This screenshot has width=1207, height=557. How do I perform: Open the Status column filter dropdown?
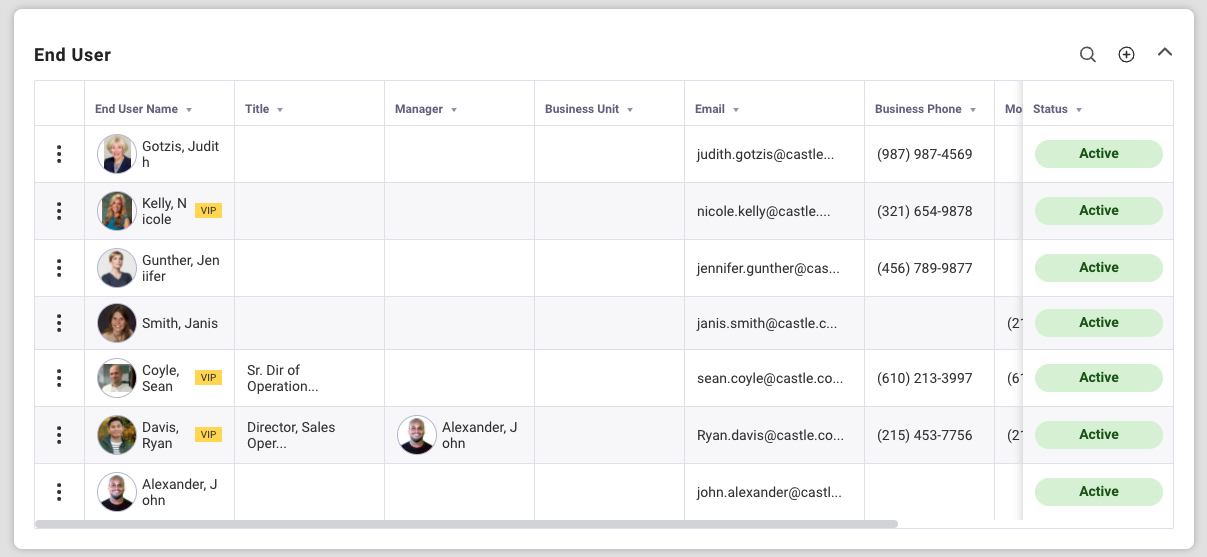pos(1079,110)
